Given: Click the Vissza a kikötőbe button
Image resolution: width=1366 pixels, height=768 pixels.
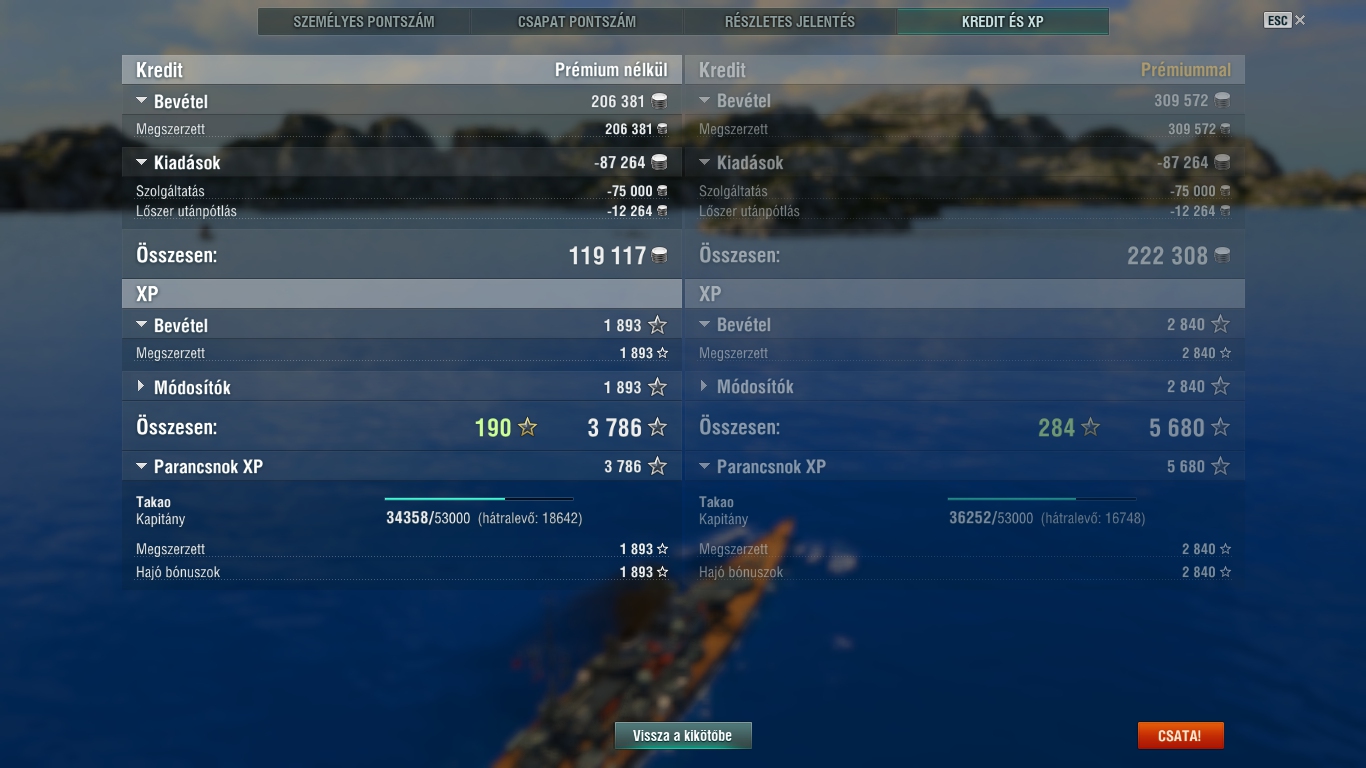Looking at the screenshot, I should [x=683, y=736].
